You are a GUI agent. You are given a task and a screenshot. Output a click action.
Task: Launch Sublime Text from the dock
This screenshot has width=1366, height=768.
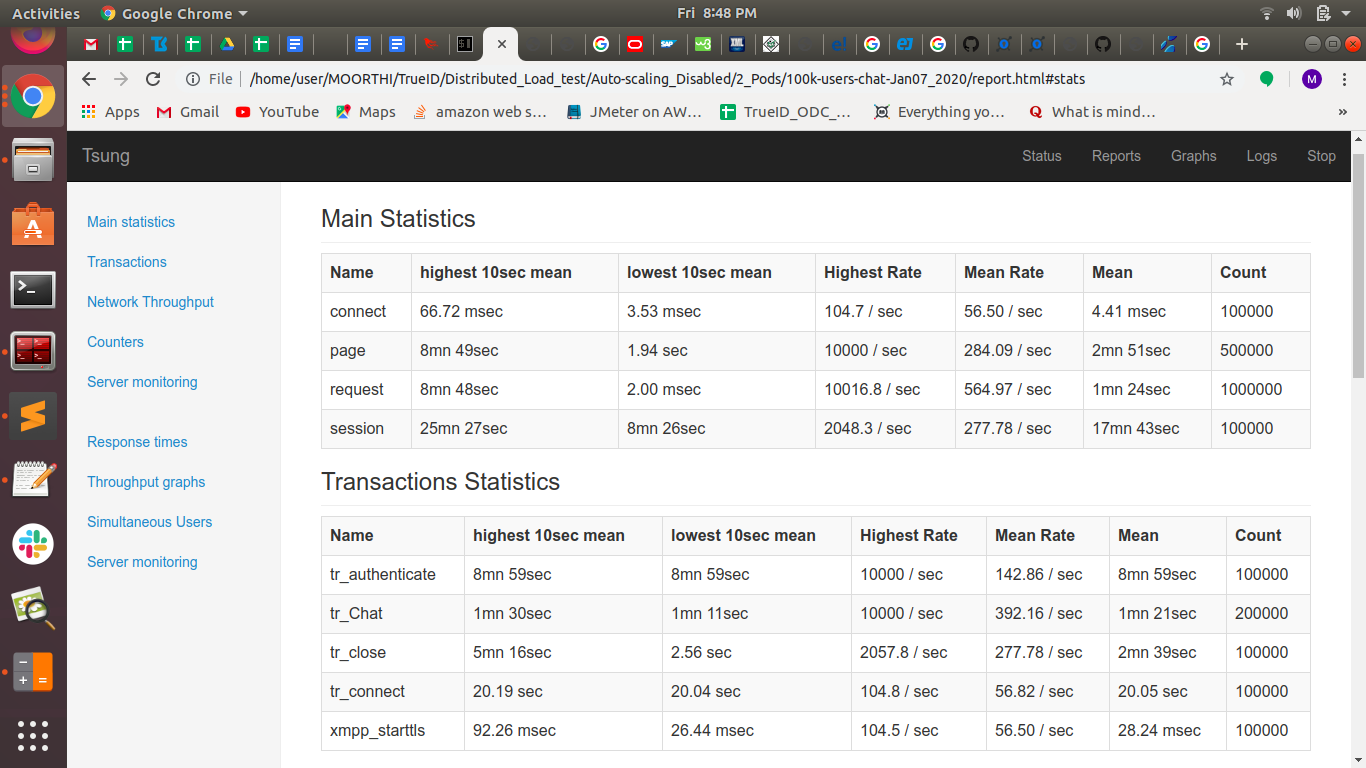click(x=33, y=415)
